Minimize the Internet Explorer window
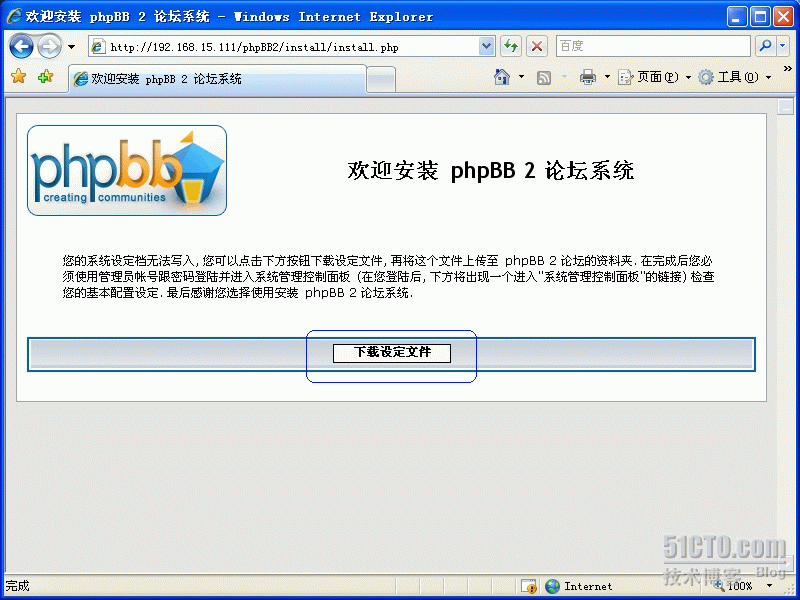The width and height of the screenshot is (800, 600). [x=736, y=17]
